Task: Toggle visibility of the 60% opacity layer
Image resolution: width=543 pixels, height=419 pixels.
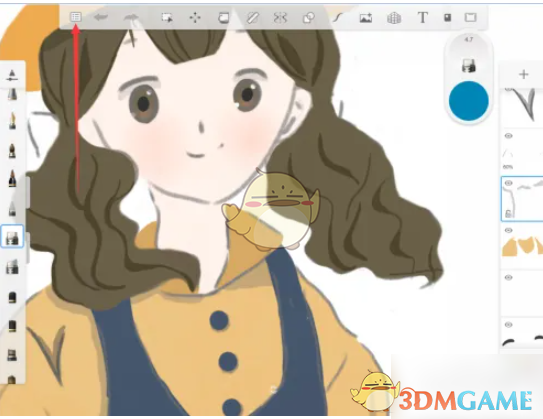Action: (x=508, y=136)
